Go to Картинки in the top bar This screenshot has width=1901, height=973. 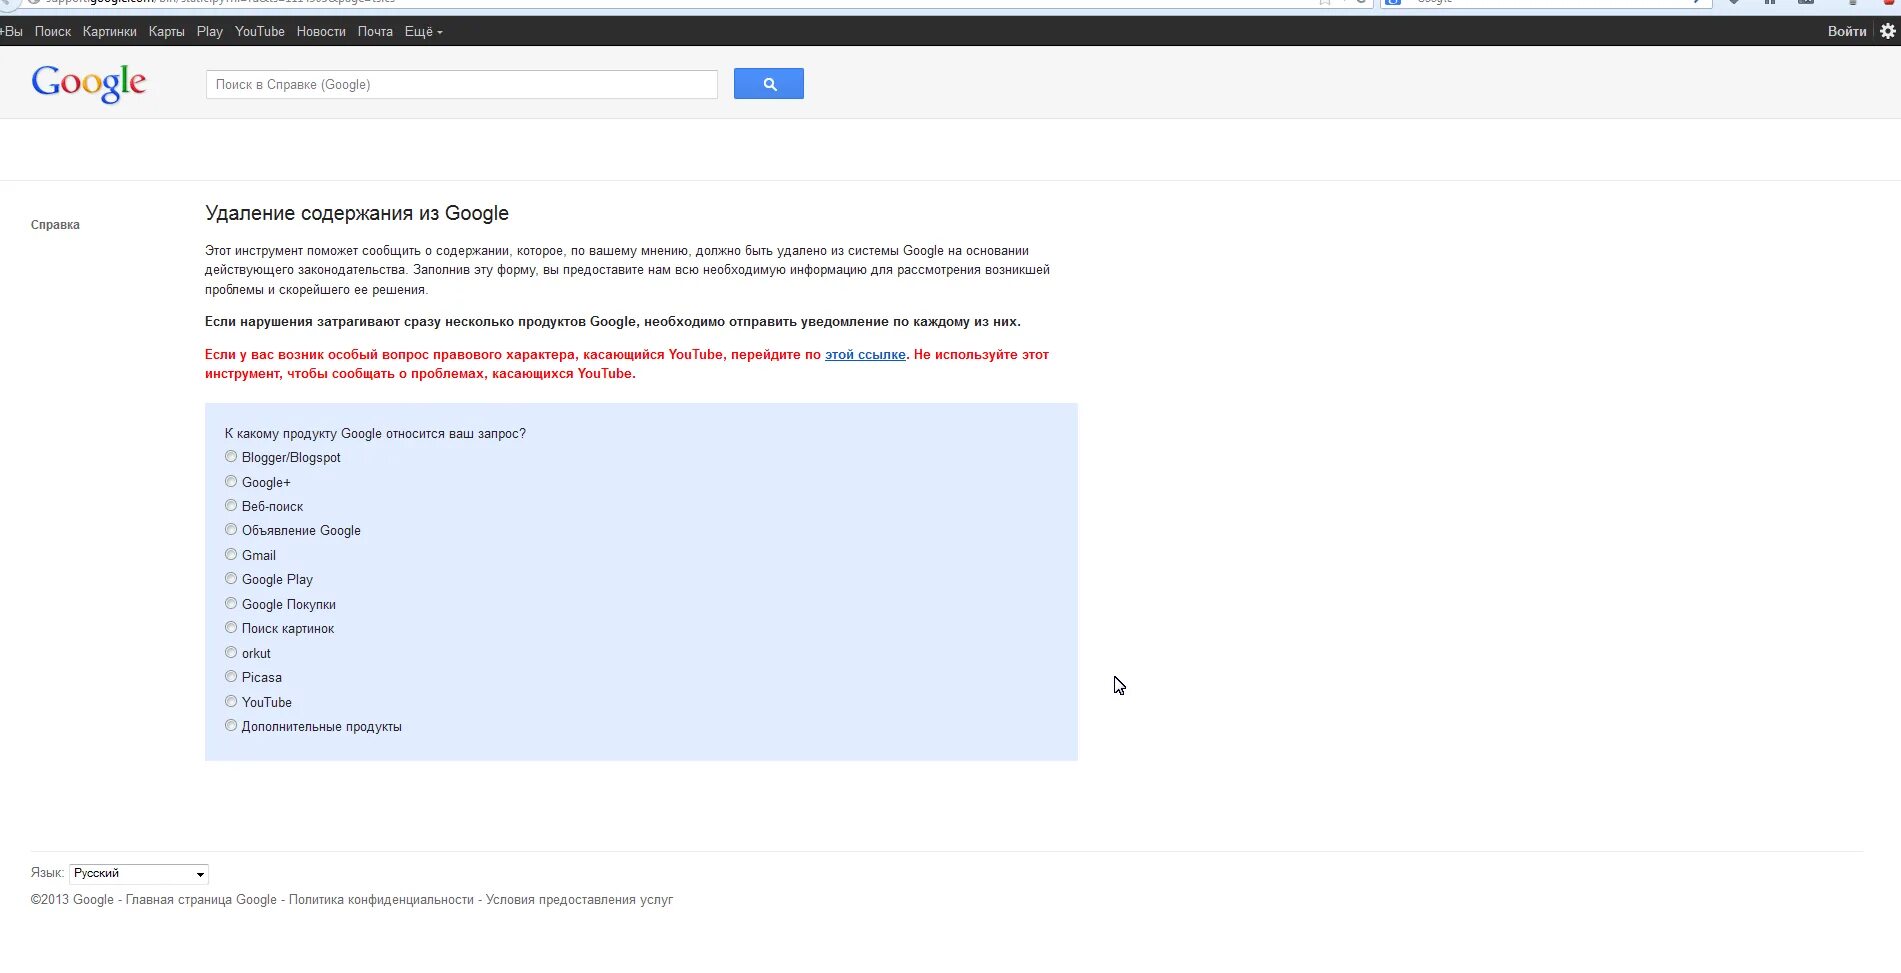(x=110, y=32)
